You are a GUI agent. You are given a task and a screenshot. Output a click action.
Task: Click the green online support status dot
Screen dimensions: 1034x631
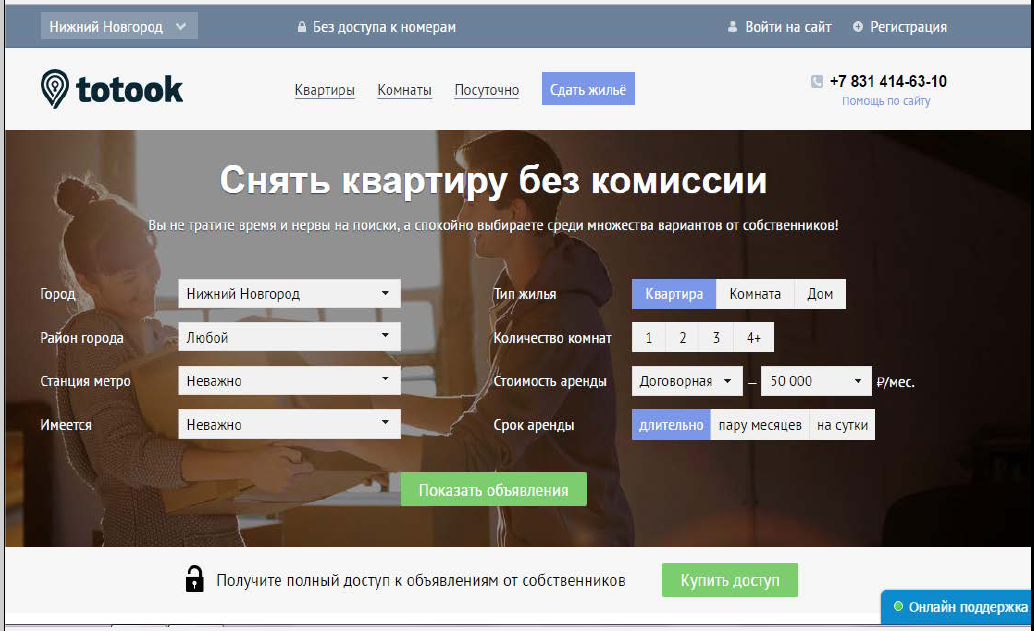click(898, 607)
